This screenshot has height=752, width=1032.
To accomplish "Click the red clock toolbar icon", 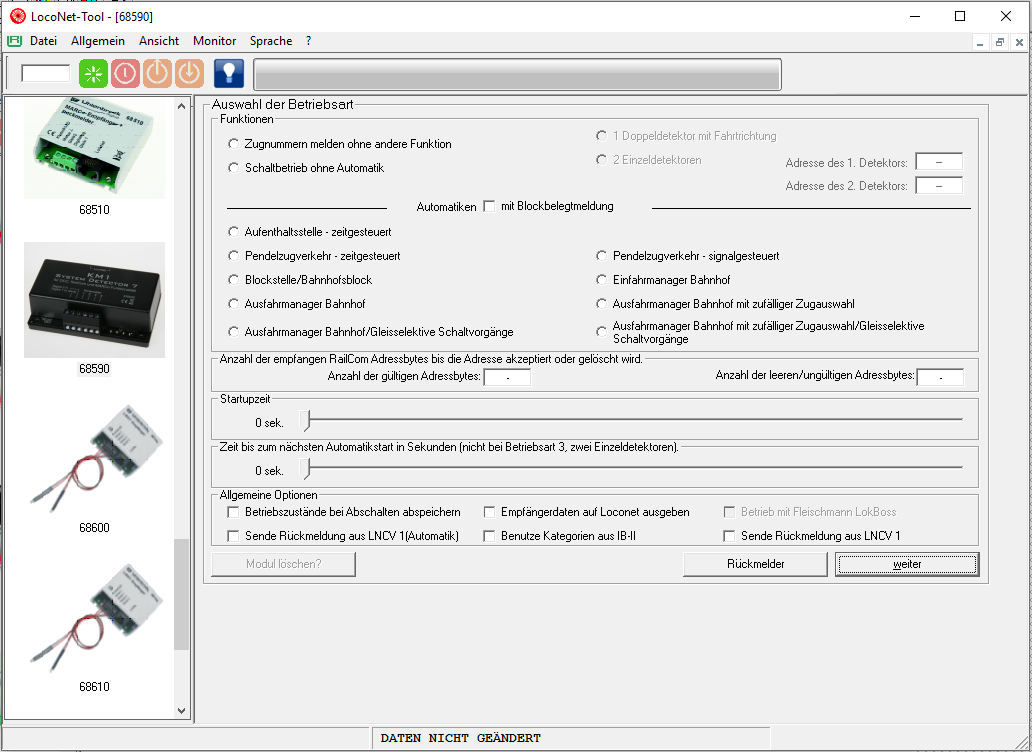I will tap(125, 74).
